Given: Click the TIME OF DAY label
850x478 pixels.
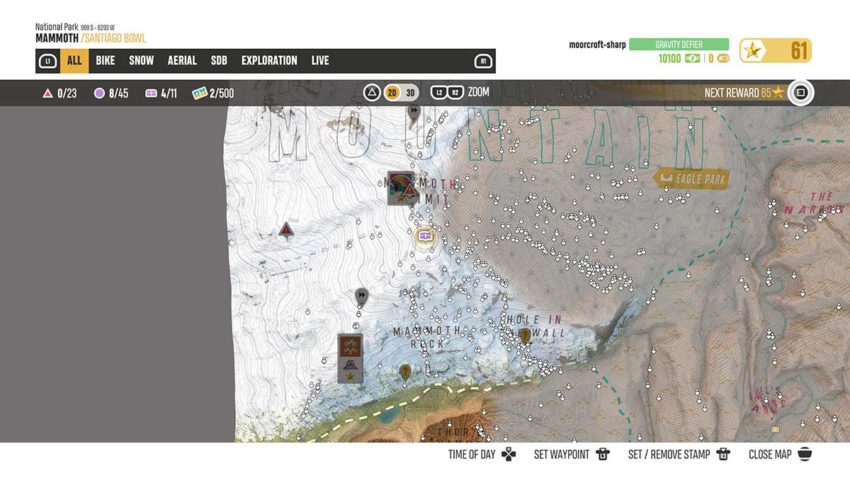Looking at the screenshot, I should click(472, 454).
